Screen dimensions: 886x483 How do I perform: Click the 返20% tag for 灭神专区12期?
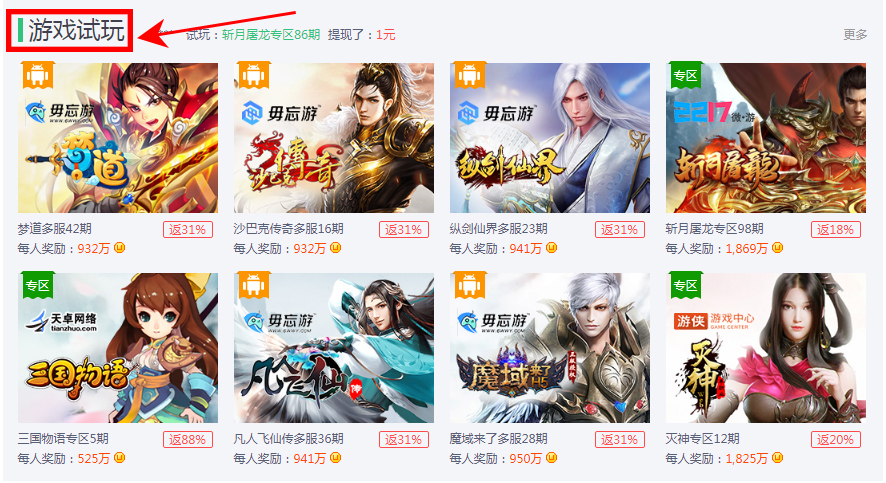(835, 440)
